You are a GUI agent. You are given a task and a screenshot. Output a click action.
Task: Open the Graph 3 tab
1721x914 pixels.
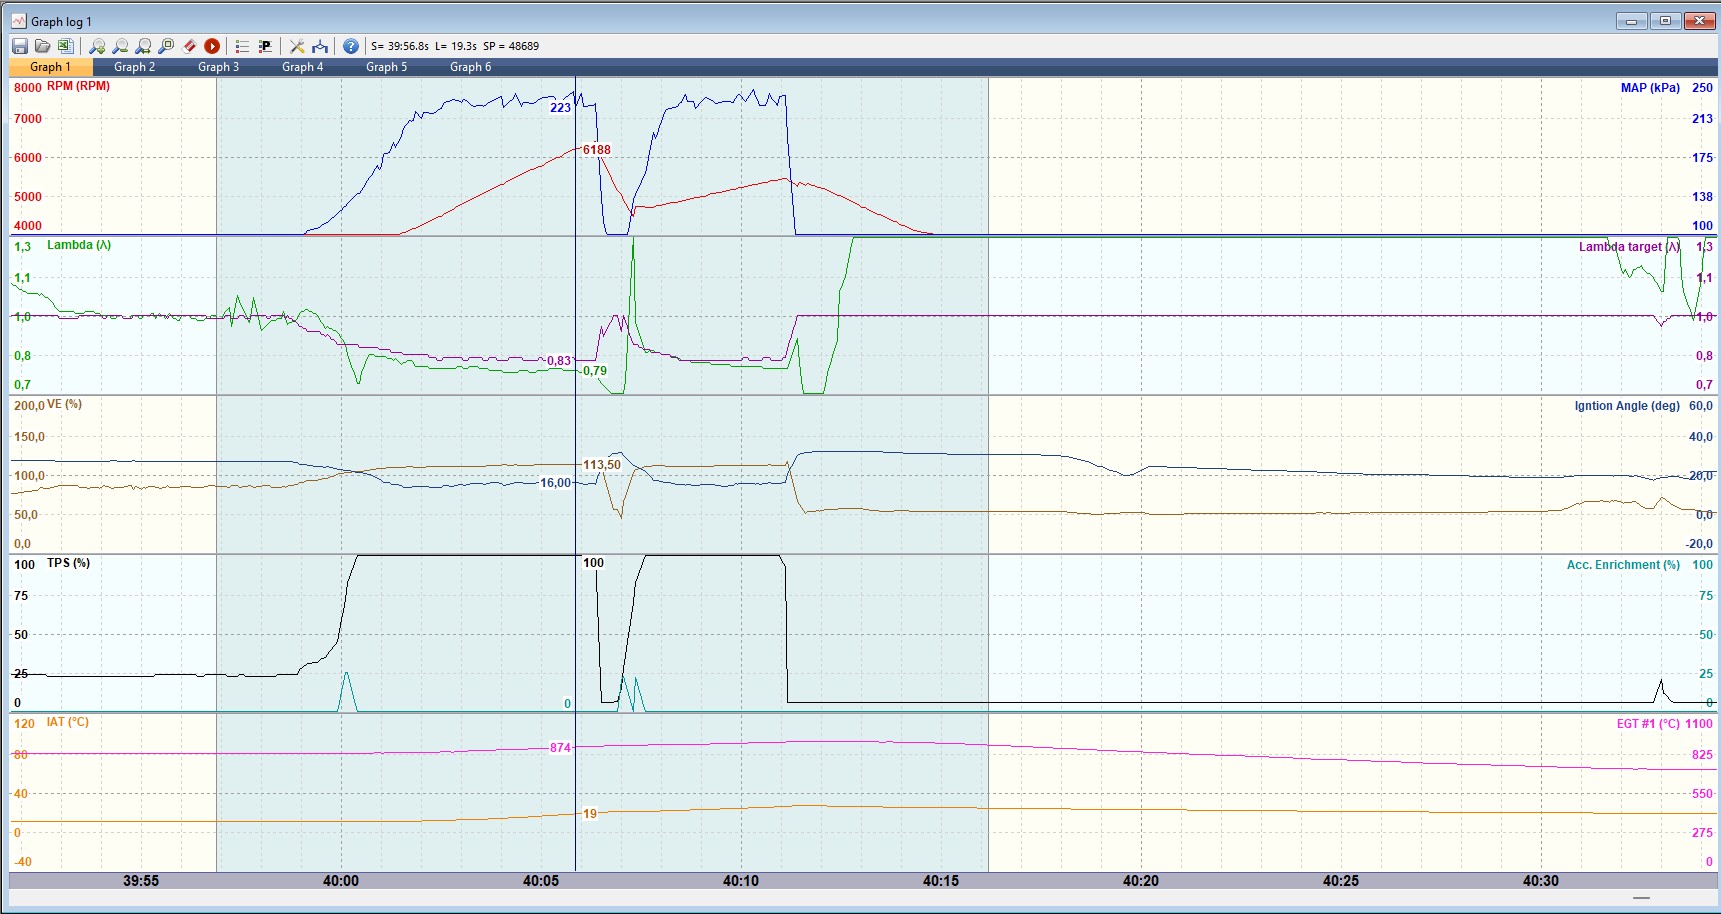pos(218,67)
